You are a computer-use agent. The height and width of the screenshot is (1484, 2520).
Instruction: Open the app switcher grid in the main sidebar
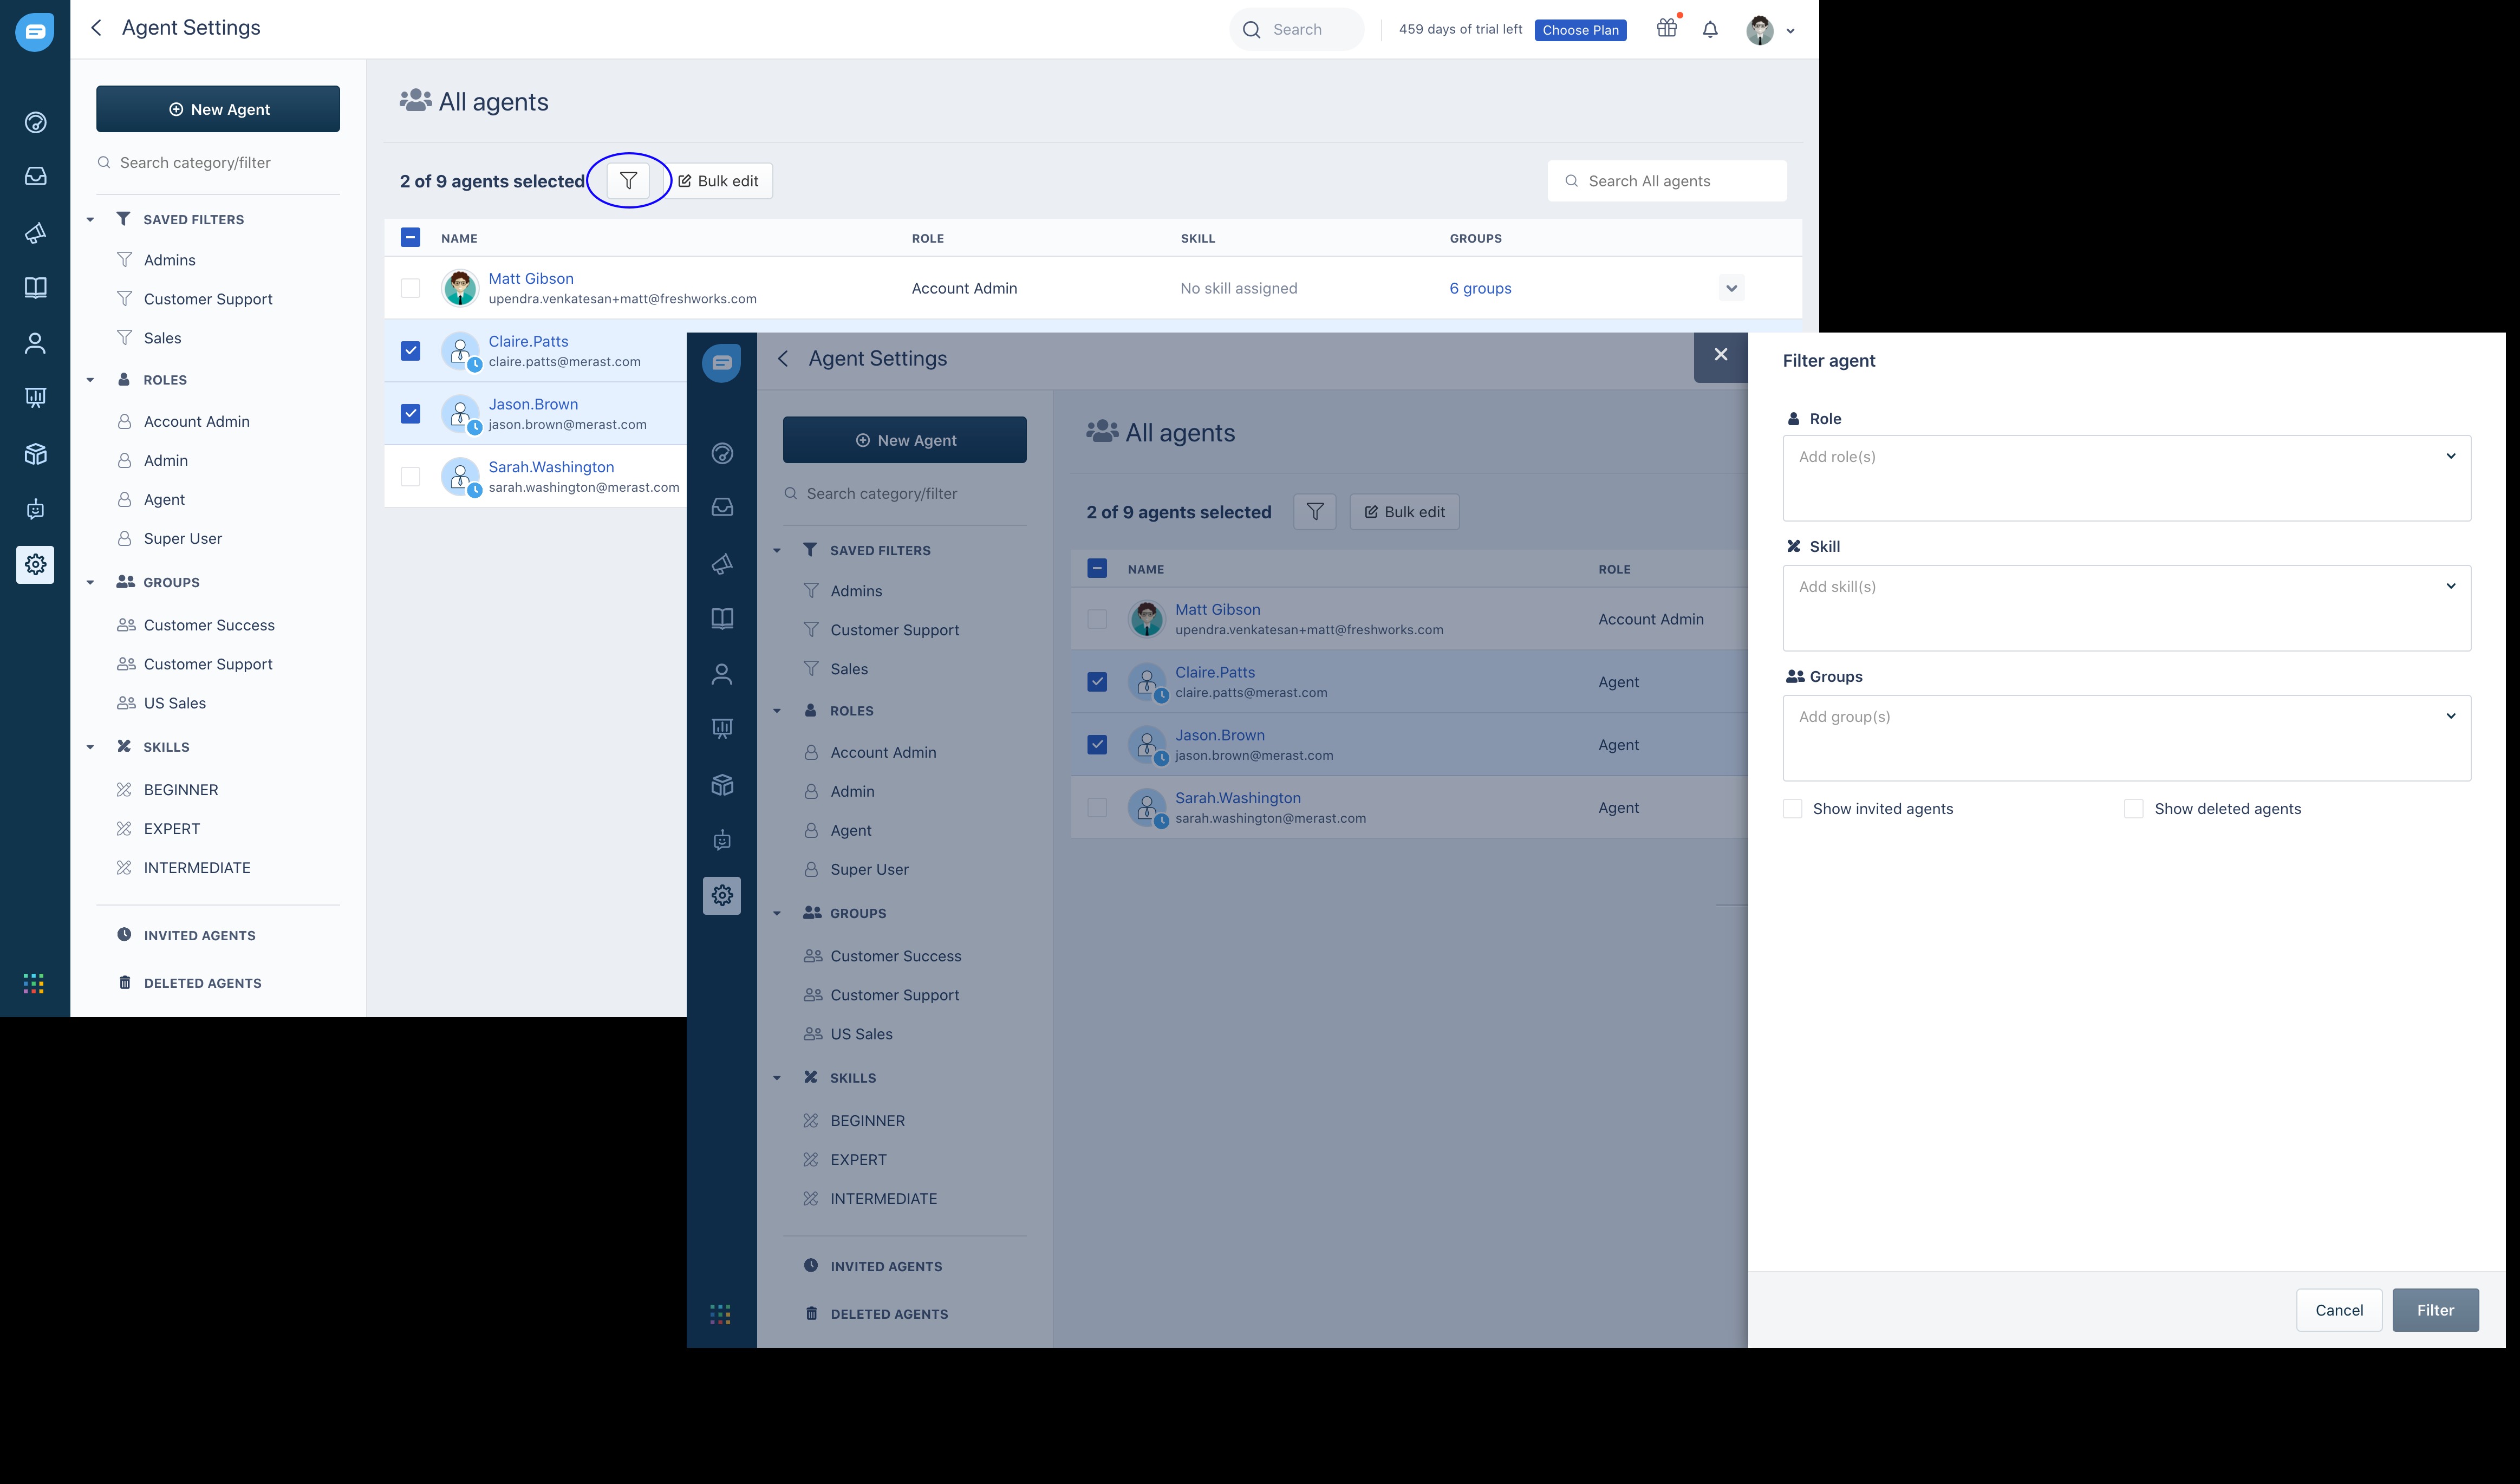tap(34, 984)
